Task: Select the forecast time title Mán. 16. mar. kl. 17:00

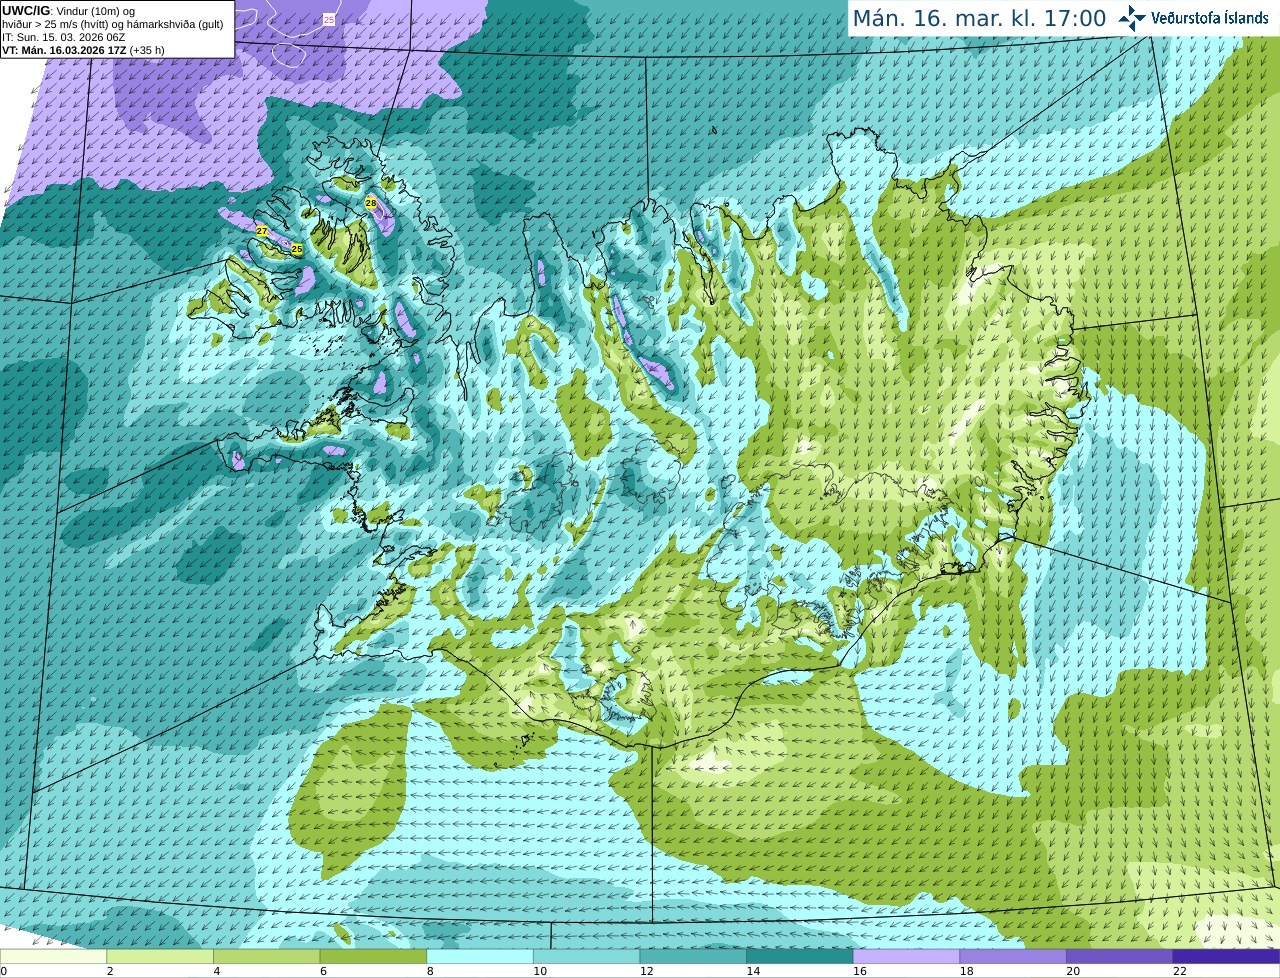Action: click(979, 19)
